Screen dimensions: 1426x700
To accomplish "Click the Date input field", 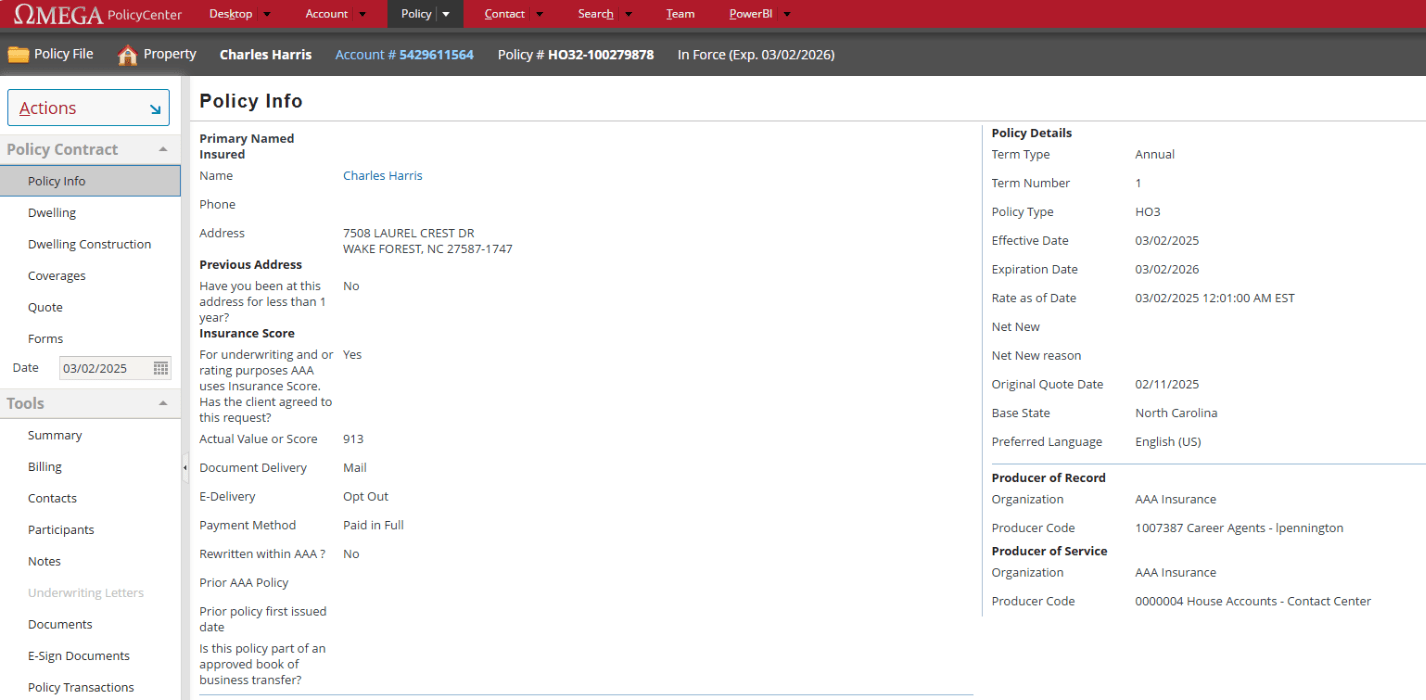I will click(x=105, y=368).
